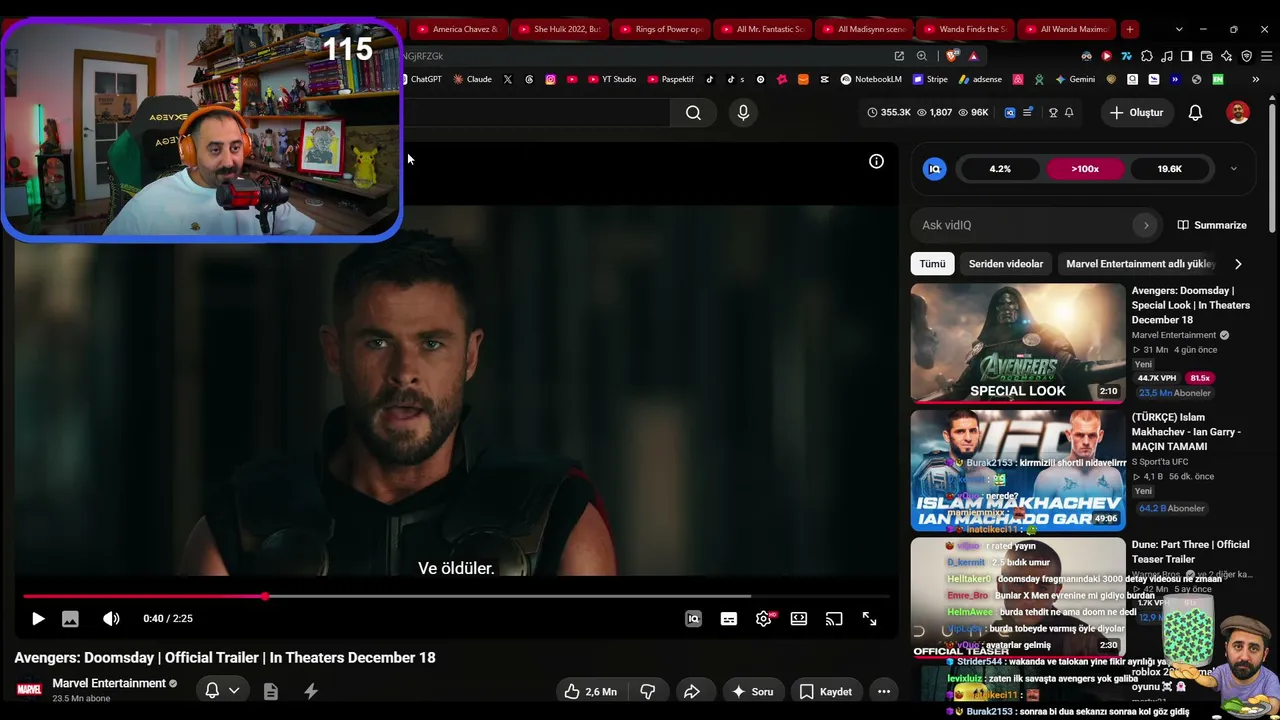1280x720 pixels.
Task: Share the video using arrow button
Action: pos(692,691)
